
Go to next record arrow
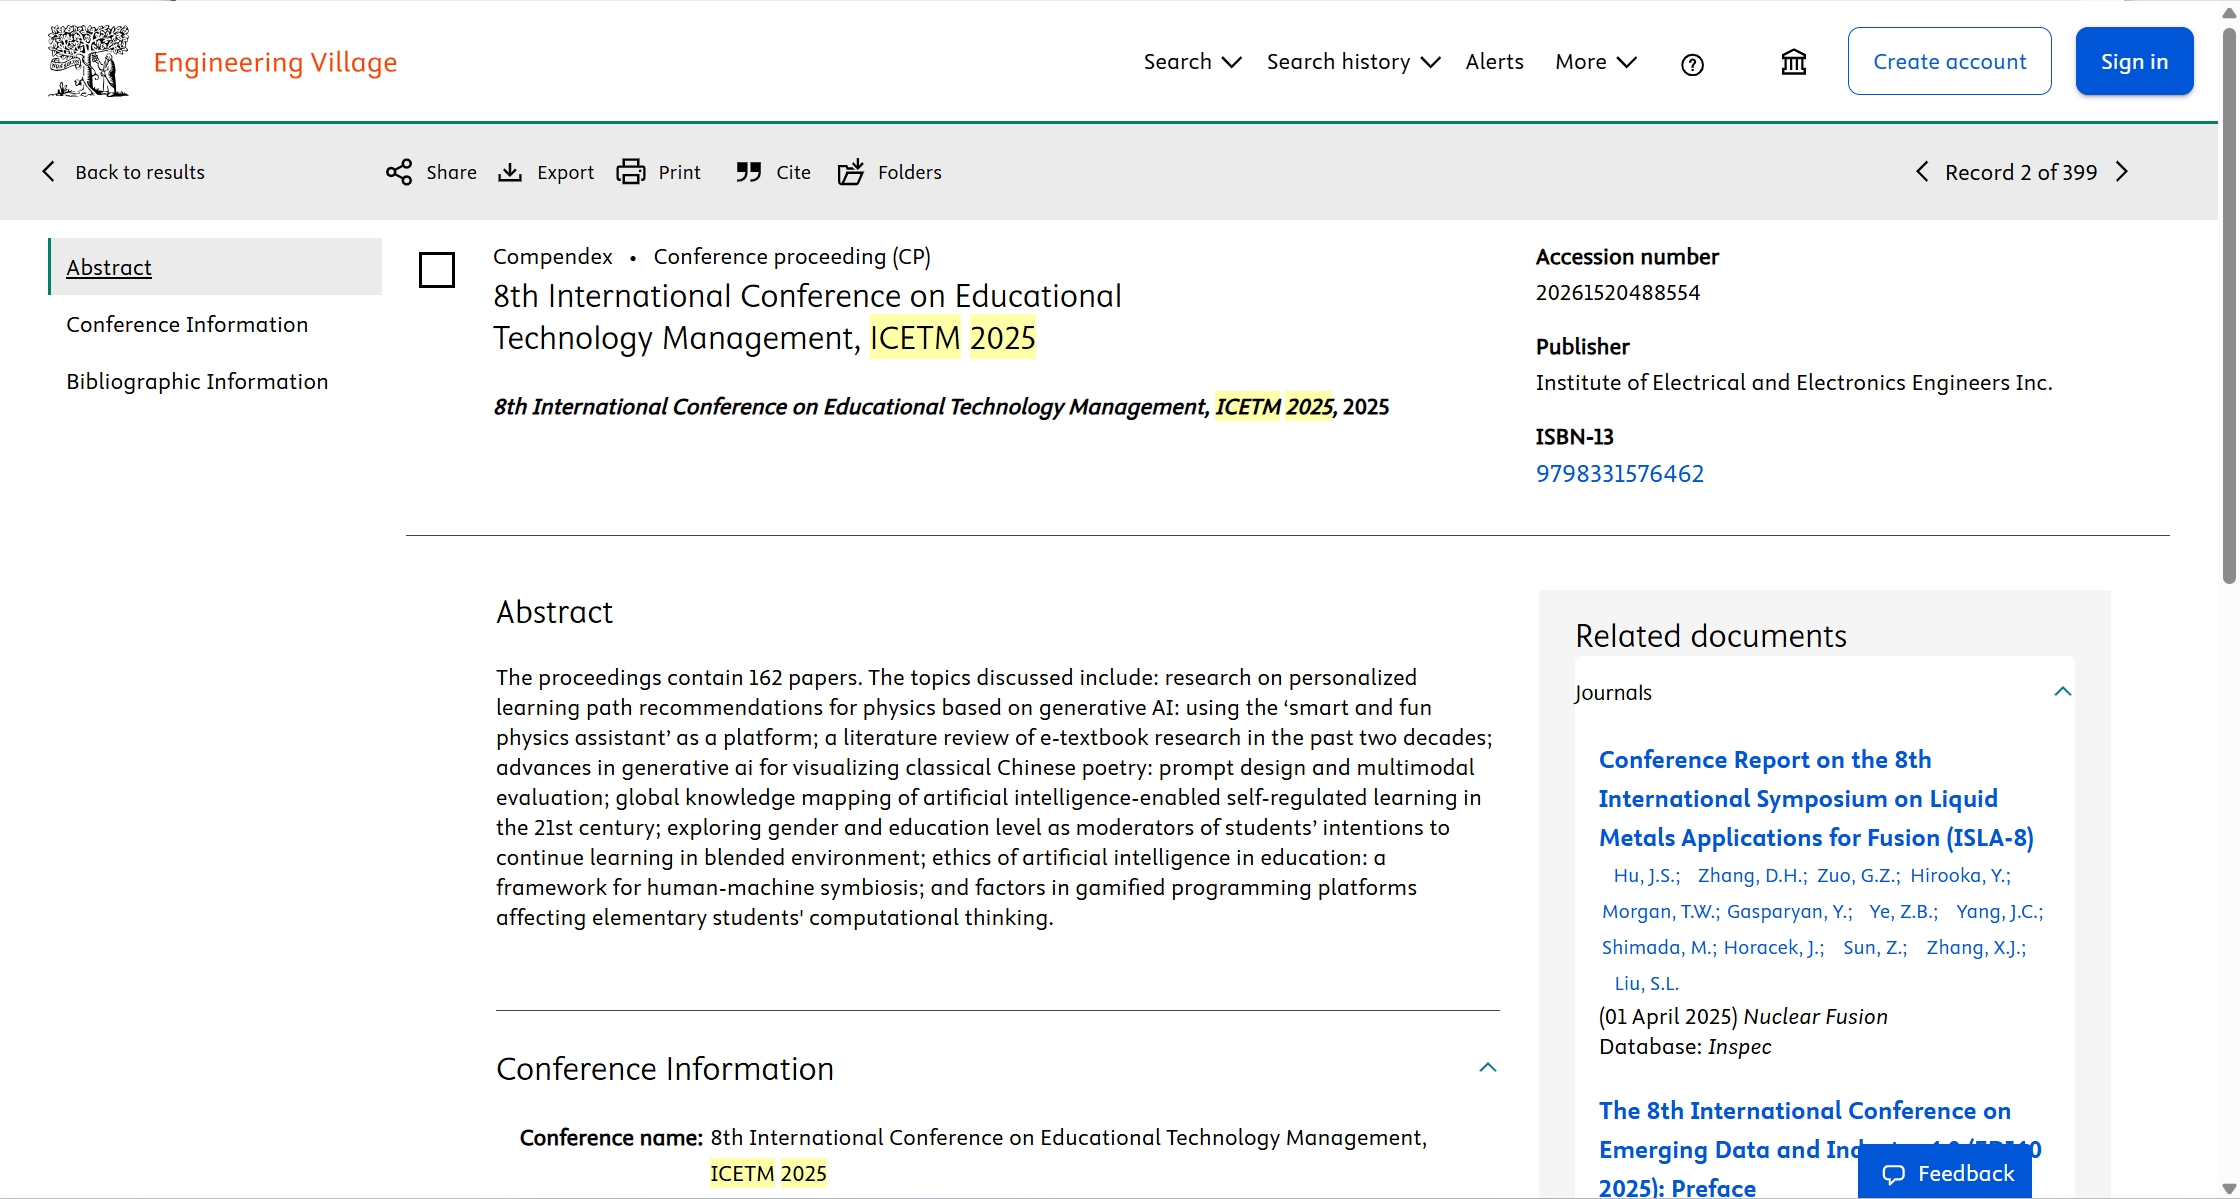[2122, 172]
